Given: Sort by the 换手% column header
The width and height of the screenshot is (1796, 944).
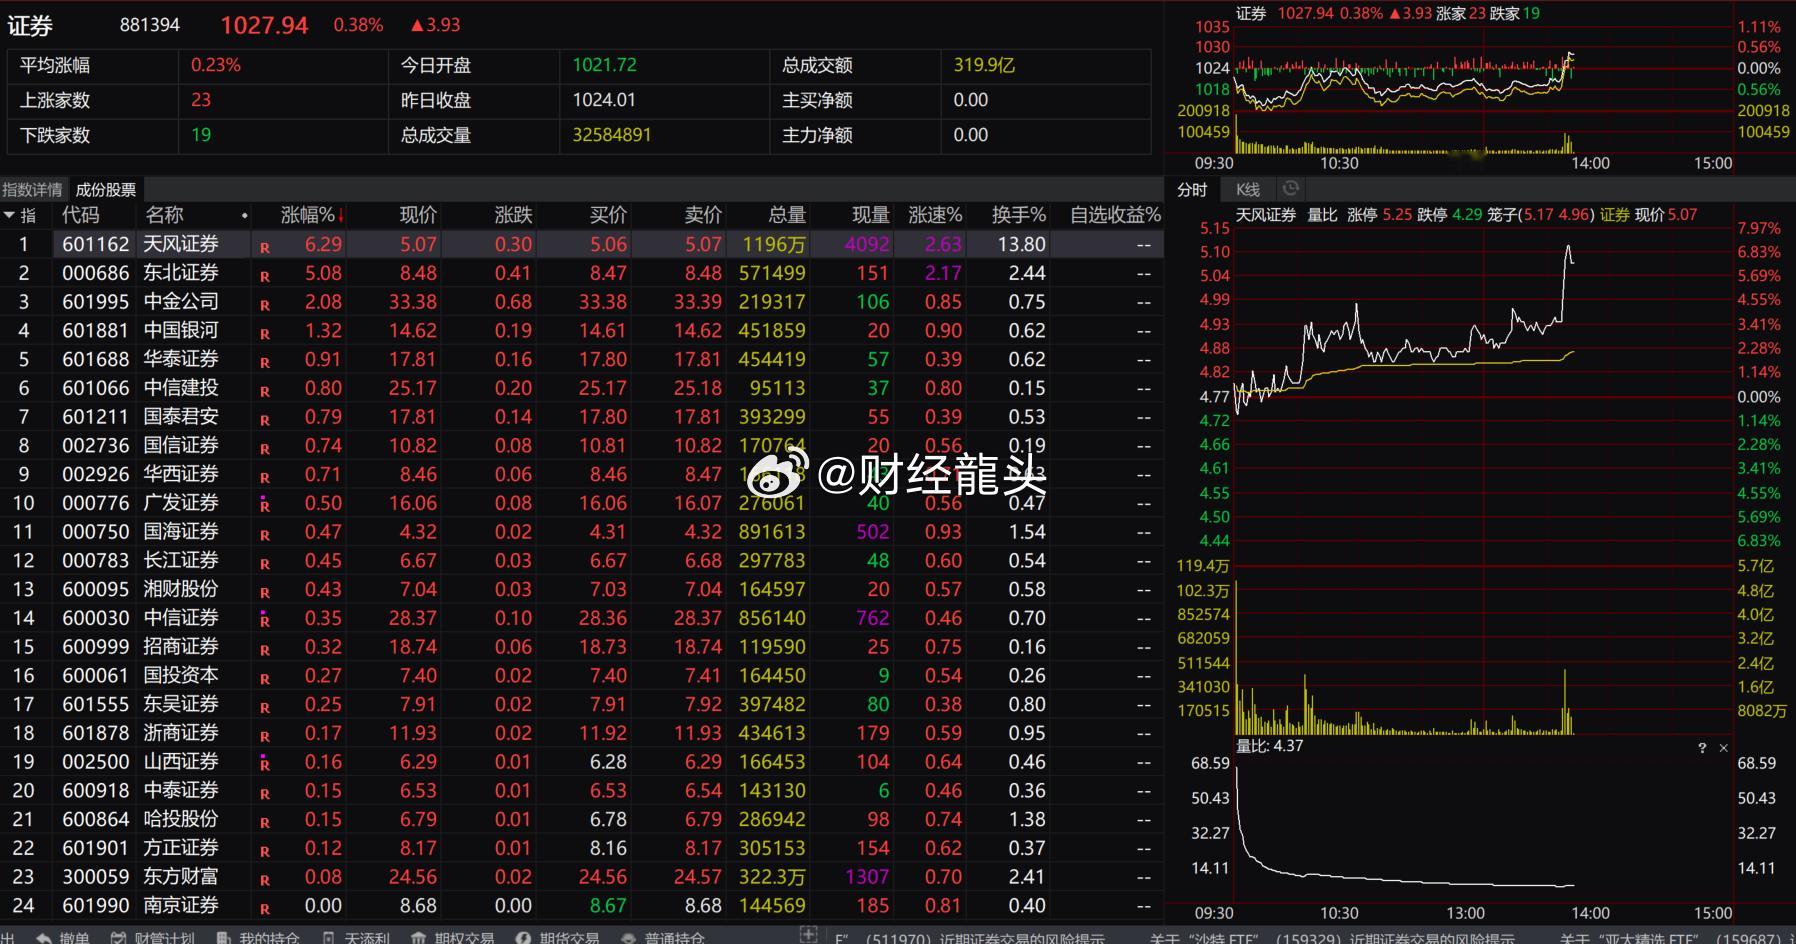Looking at the screenshot, I should point(1019,215).
